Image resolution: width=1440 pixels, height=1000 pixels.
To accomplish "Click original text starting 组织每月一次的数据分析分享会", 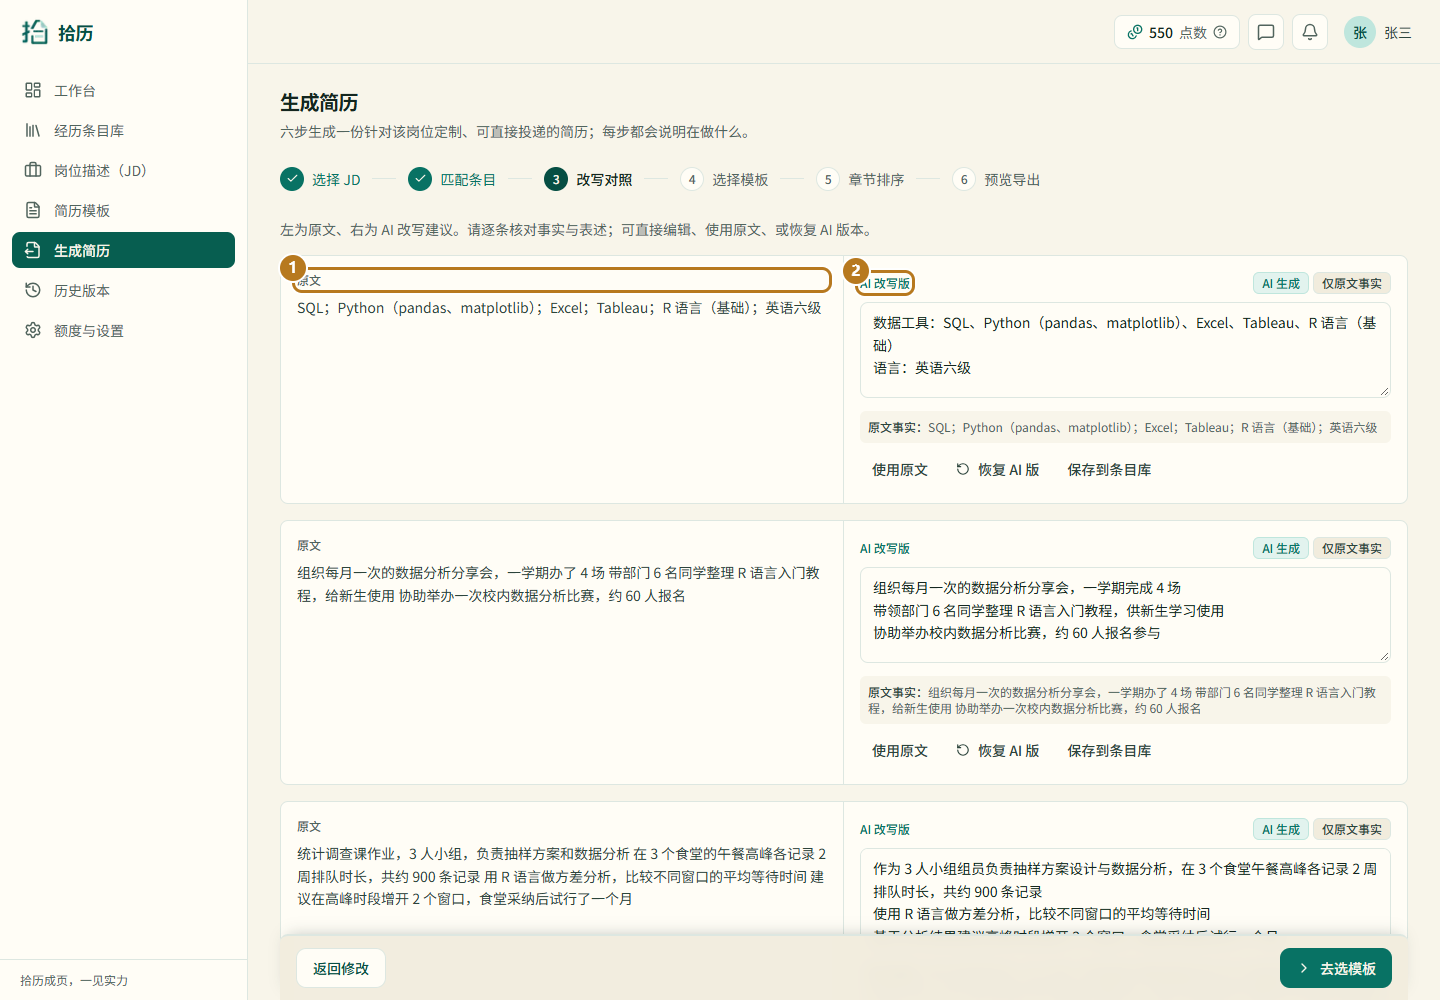I will (x=559, y=584).
